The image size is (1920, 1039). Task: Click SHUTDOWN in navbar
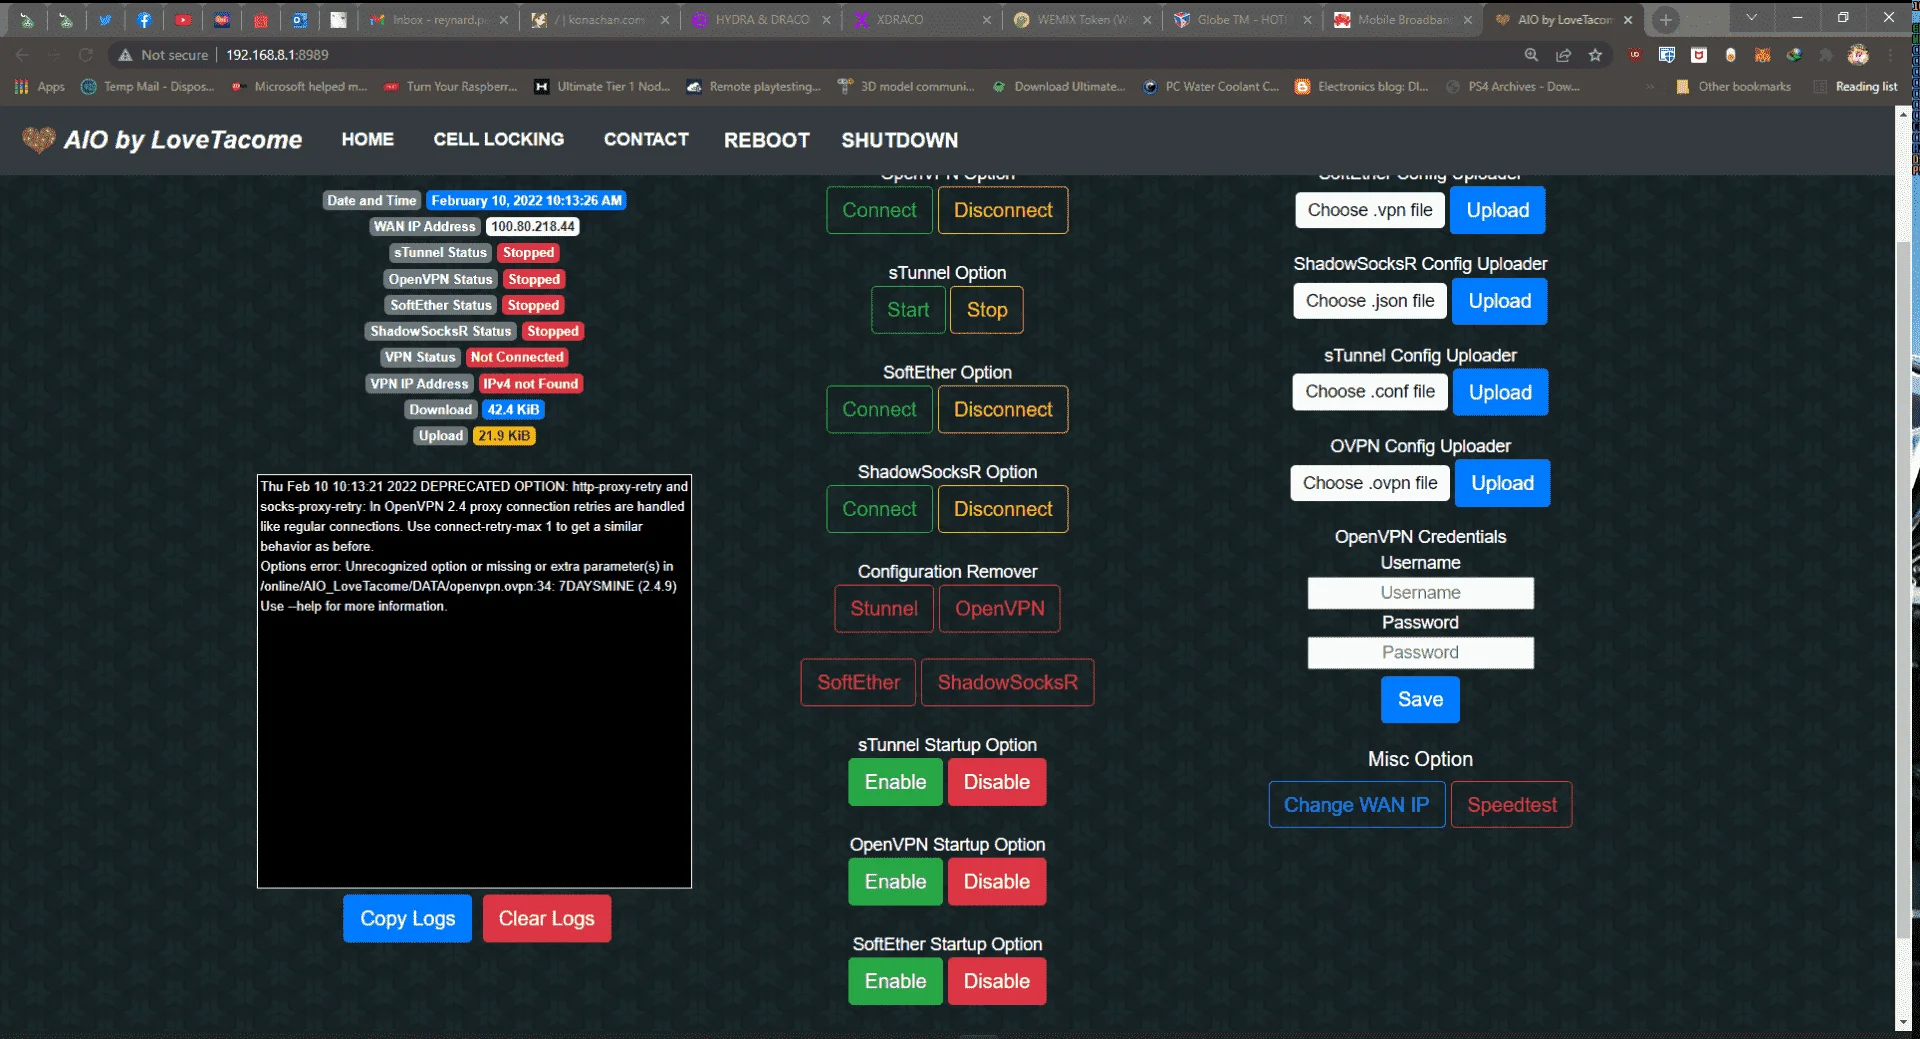(899, 140)
